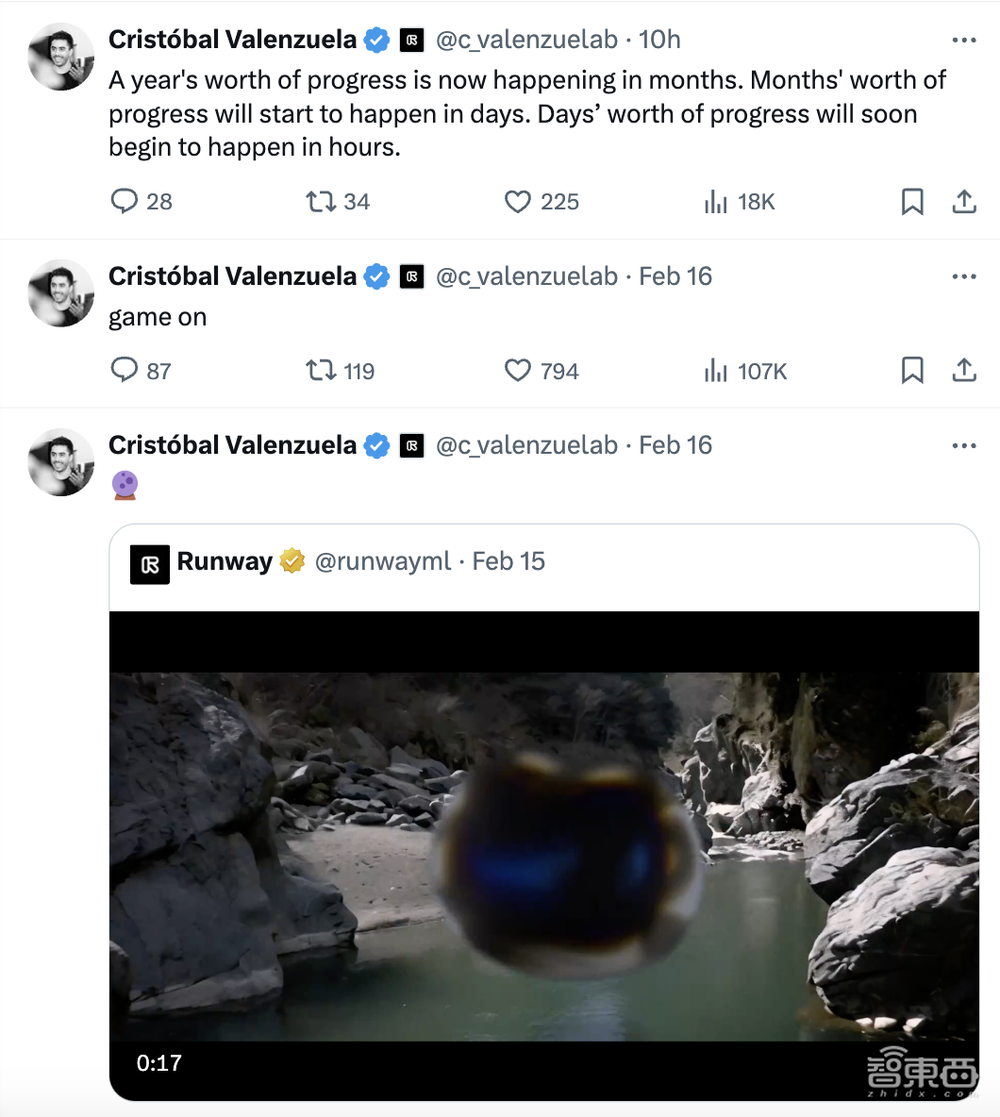Repost the "game on" tweet

(321, 371)
